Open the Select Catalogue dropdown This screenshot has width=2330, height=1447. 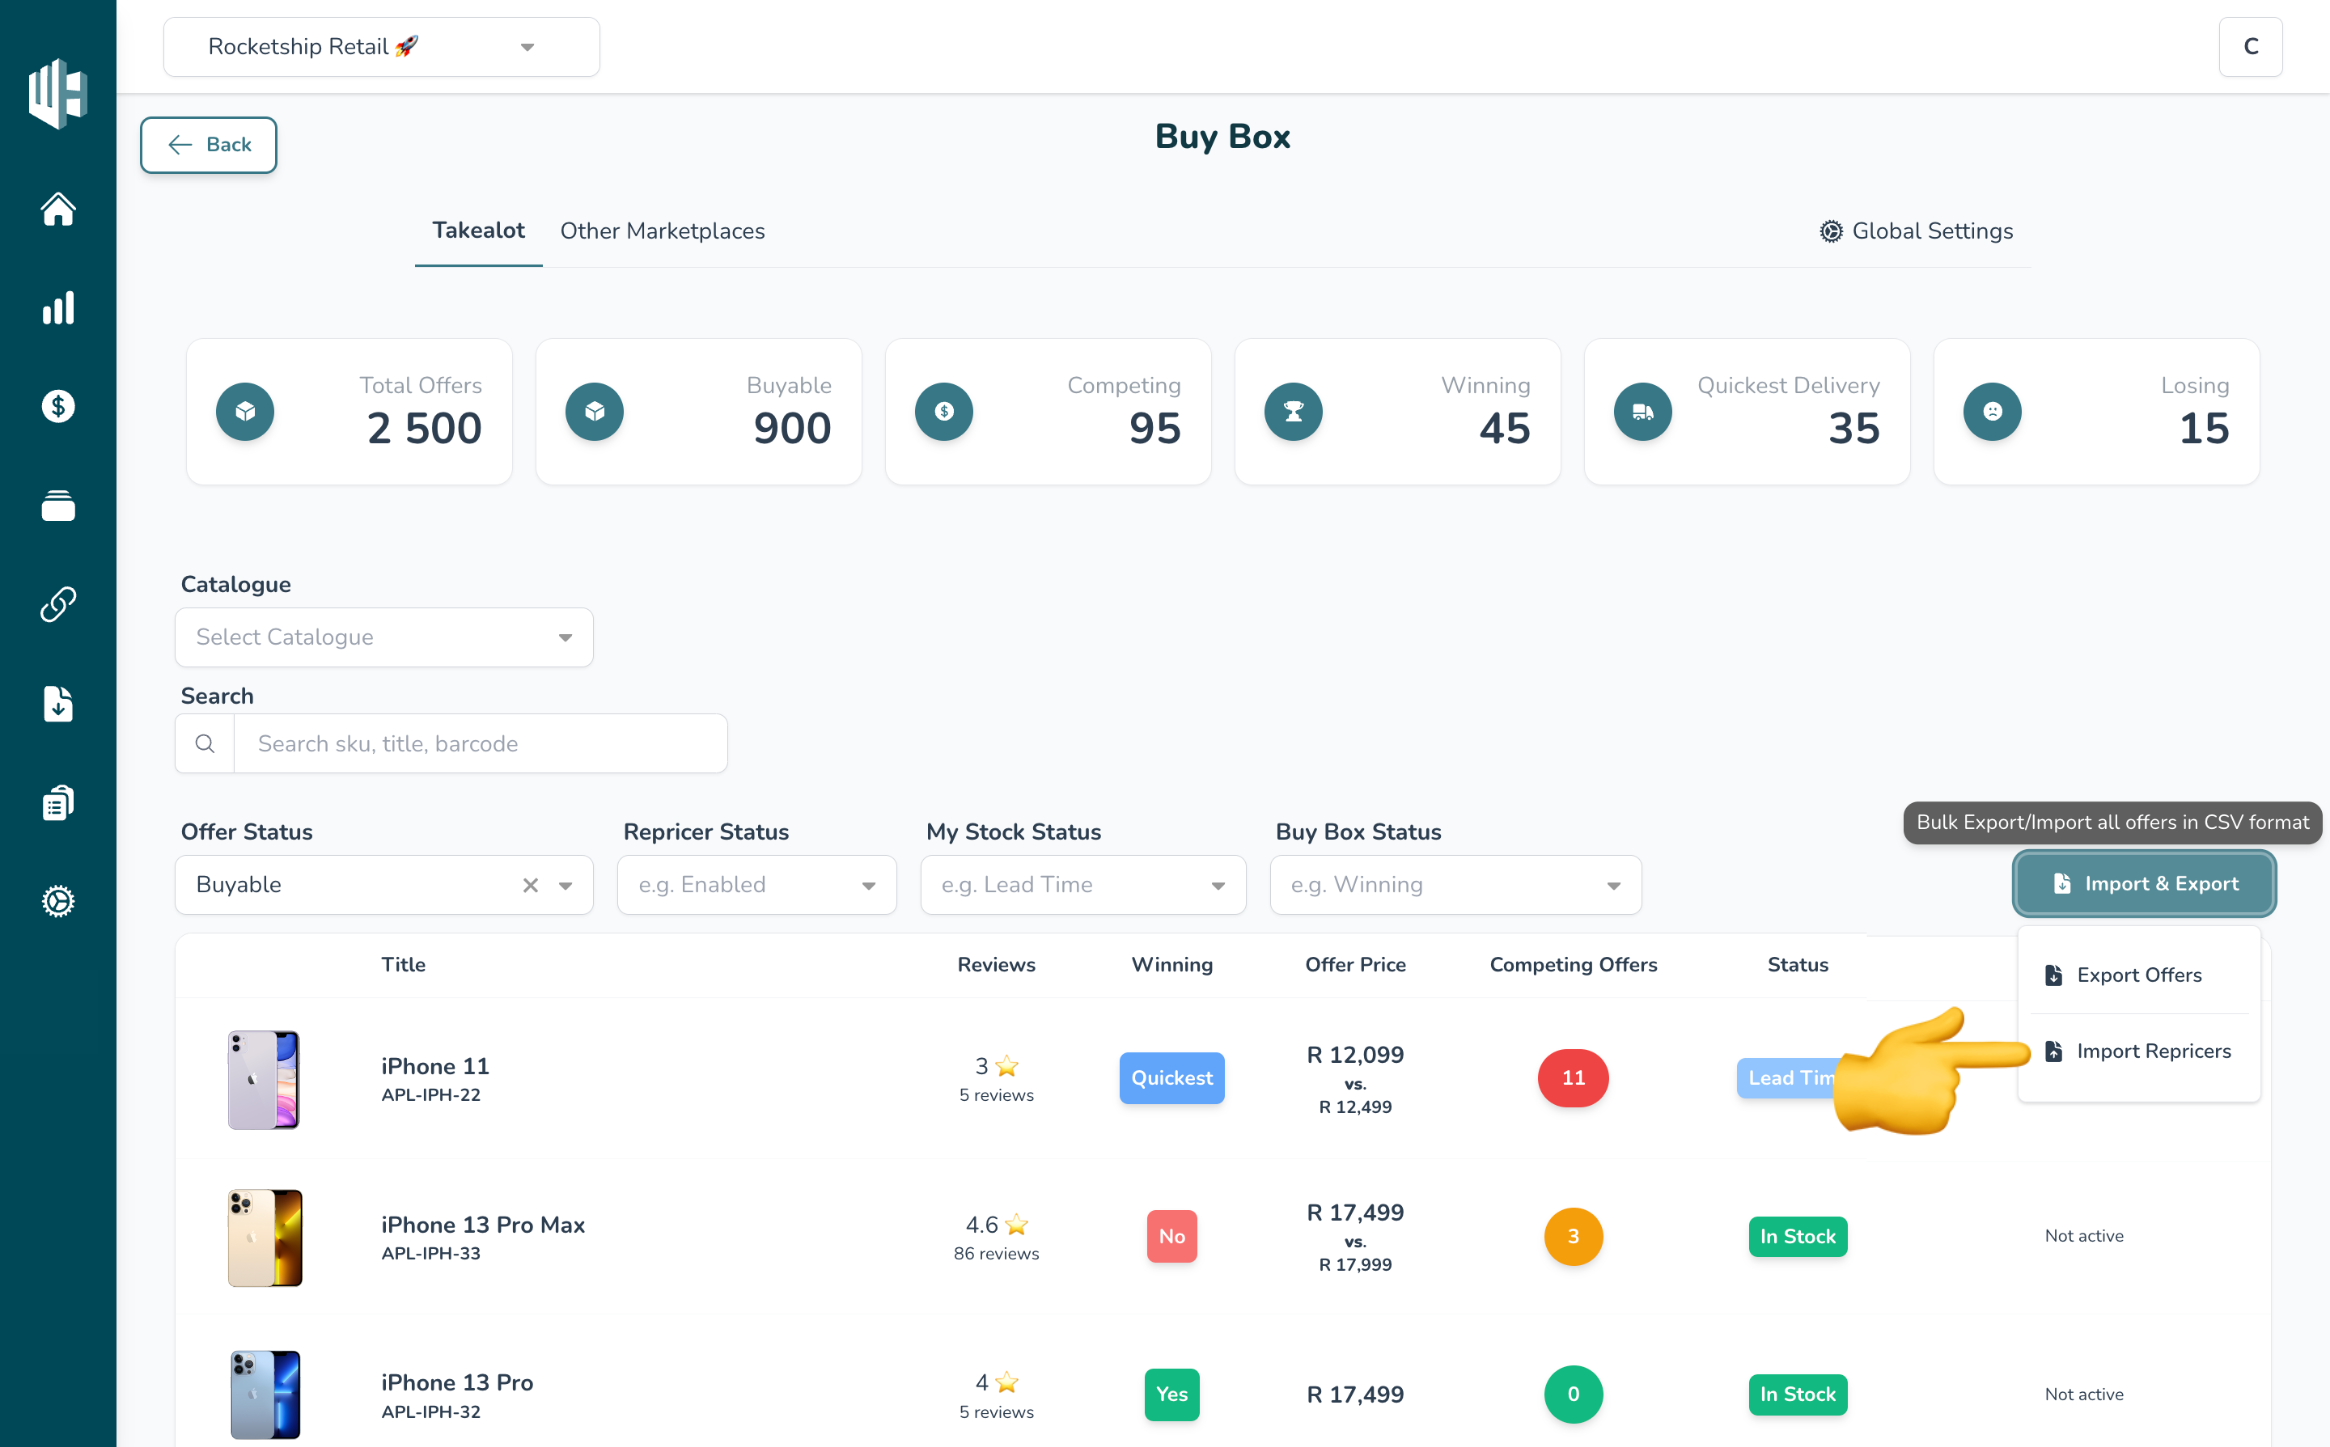click(x=384, y=637)
